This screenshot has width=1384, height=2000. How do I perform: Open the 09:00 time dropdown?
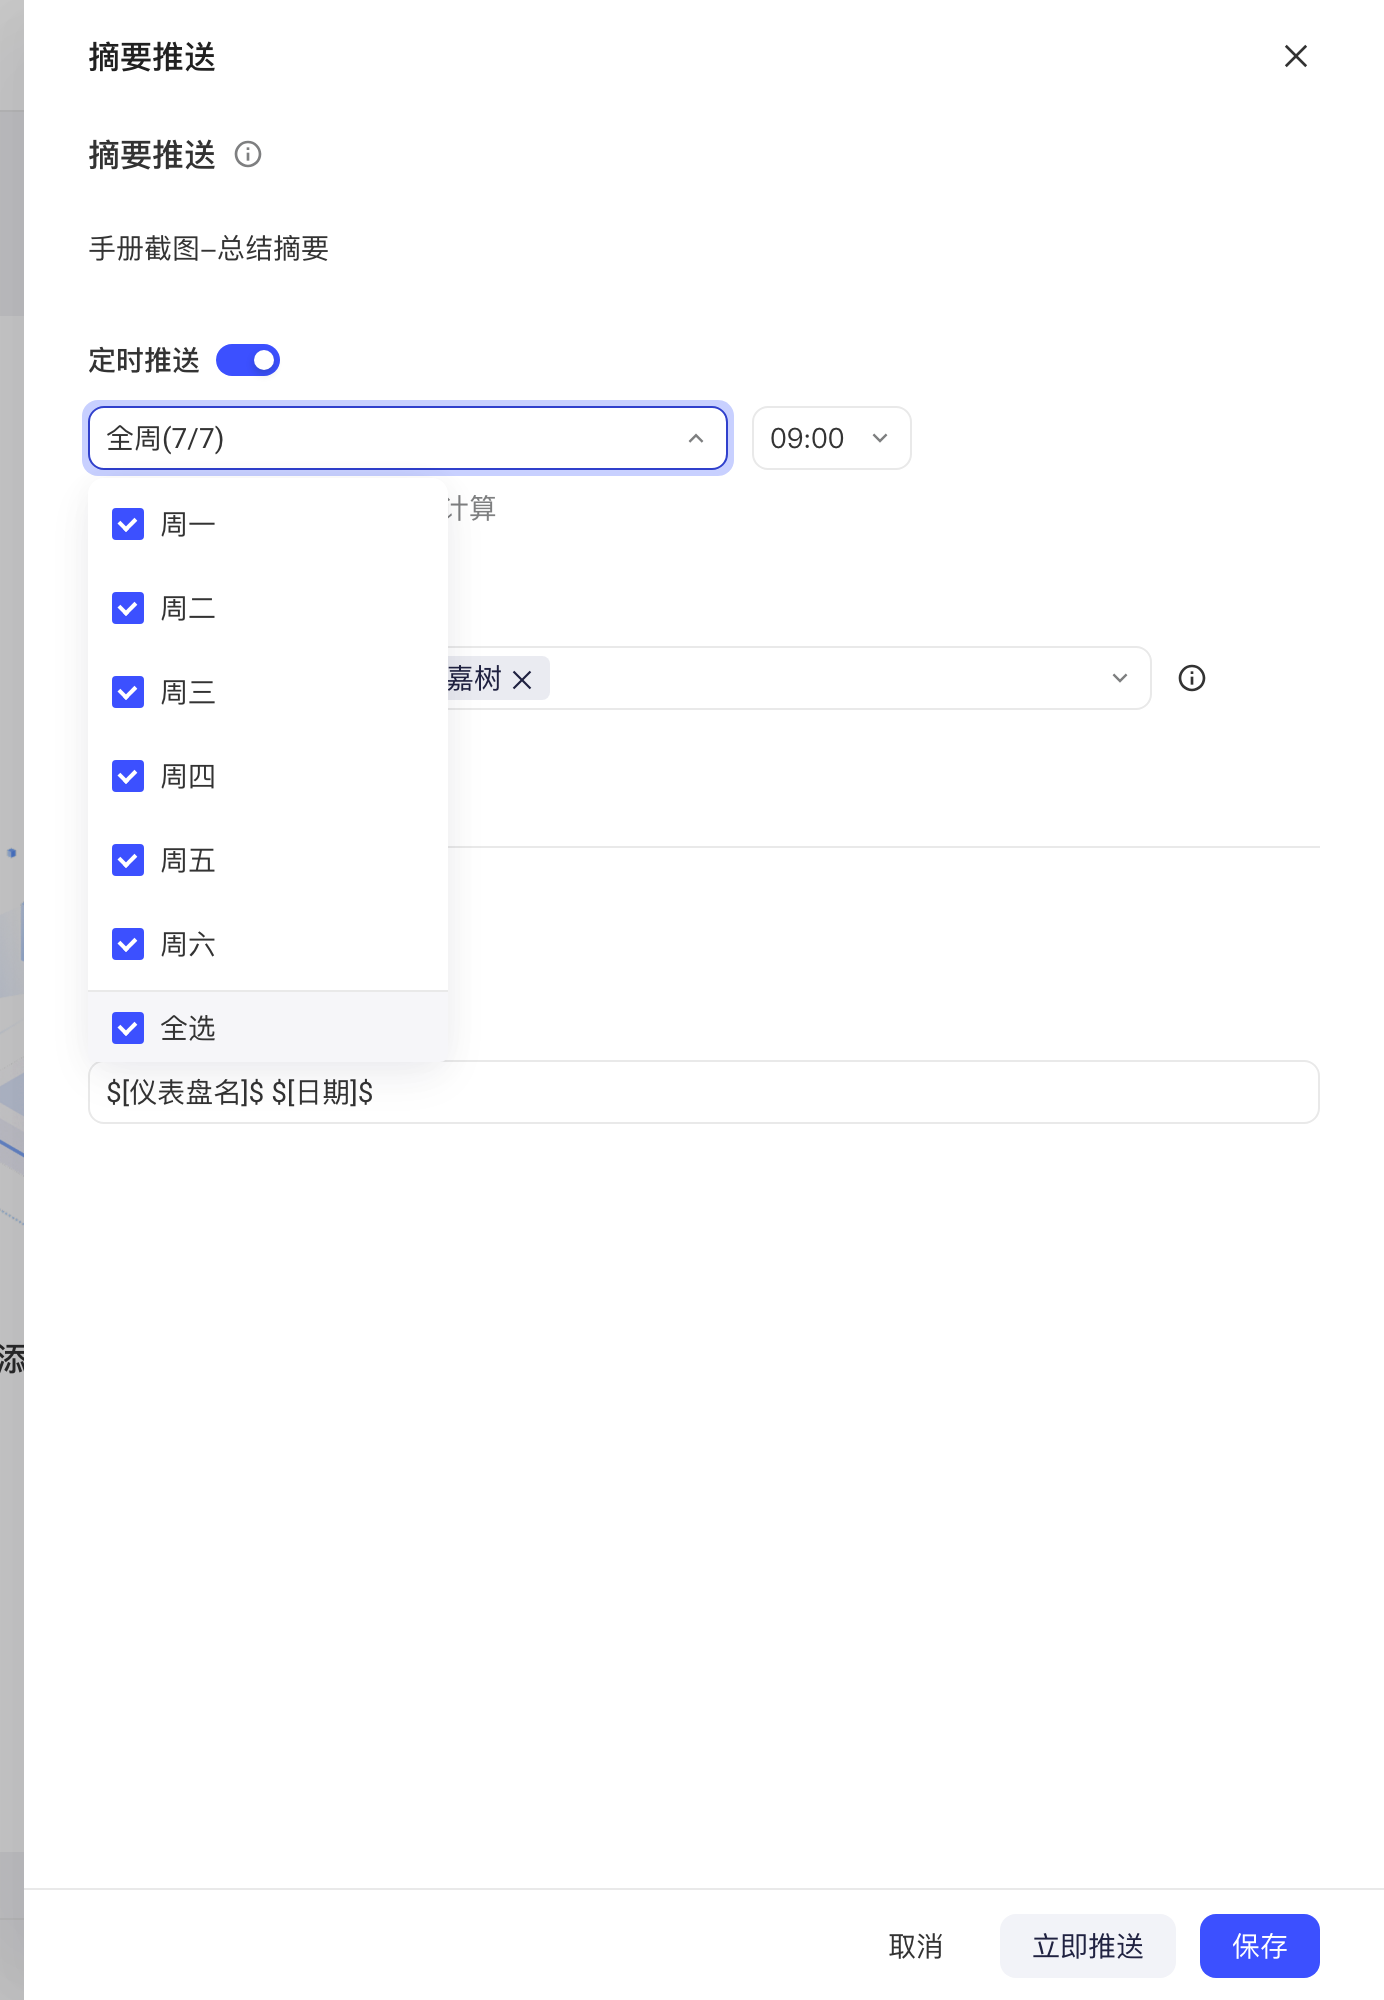pyautogui.click(x=831, y=438)
